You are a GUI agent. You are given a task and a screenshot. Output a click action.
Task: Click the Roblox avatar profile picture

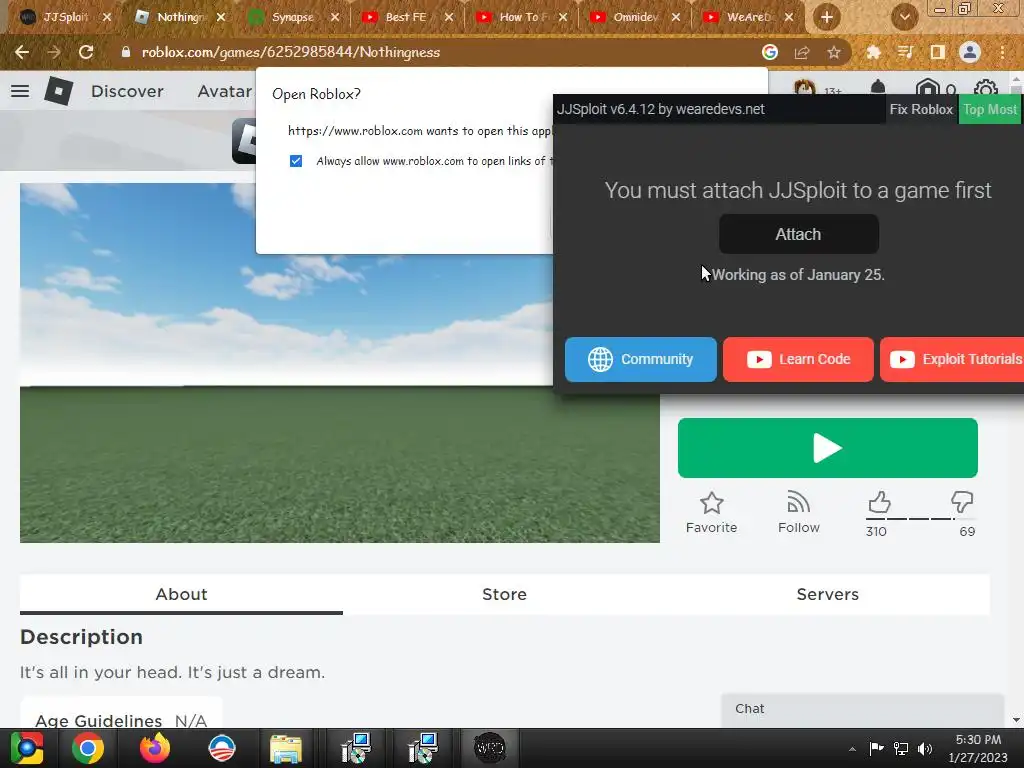click(805, 88)
